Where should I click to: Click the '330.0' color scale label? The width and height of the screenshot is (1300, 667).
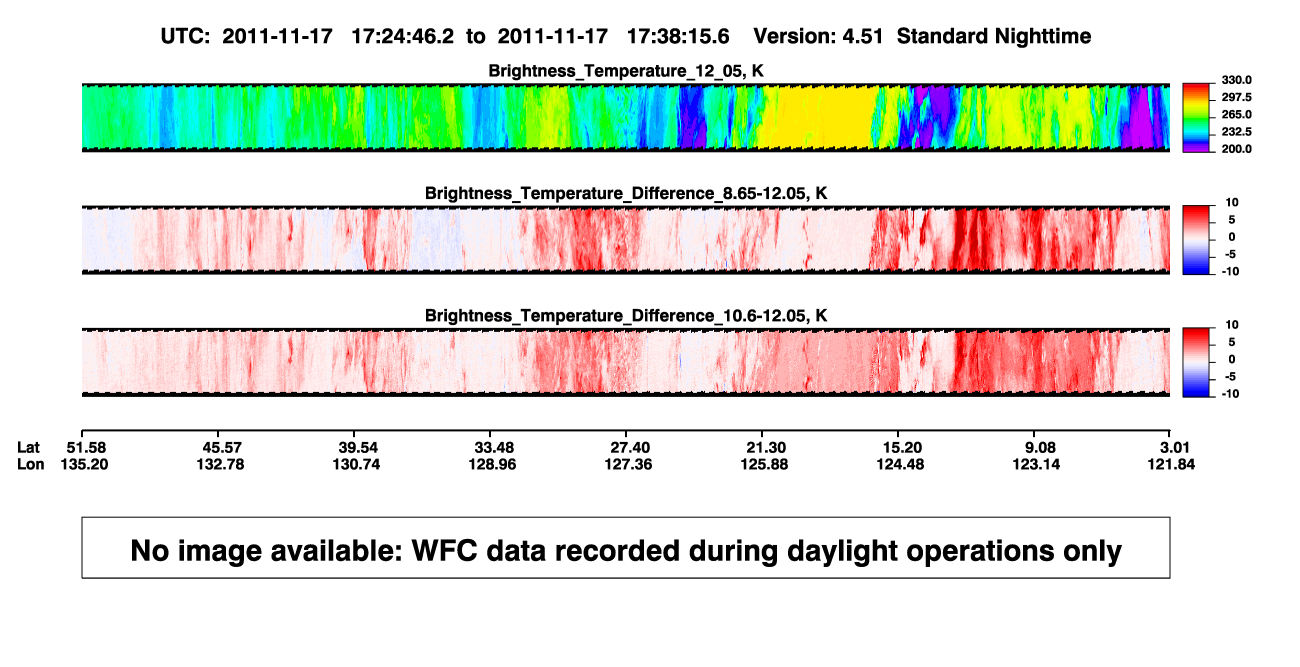1238,80
